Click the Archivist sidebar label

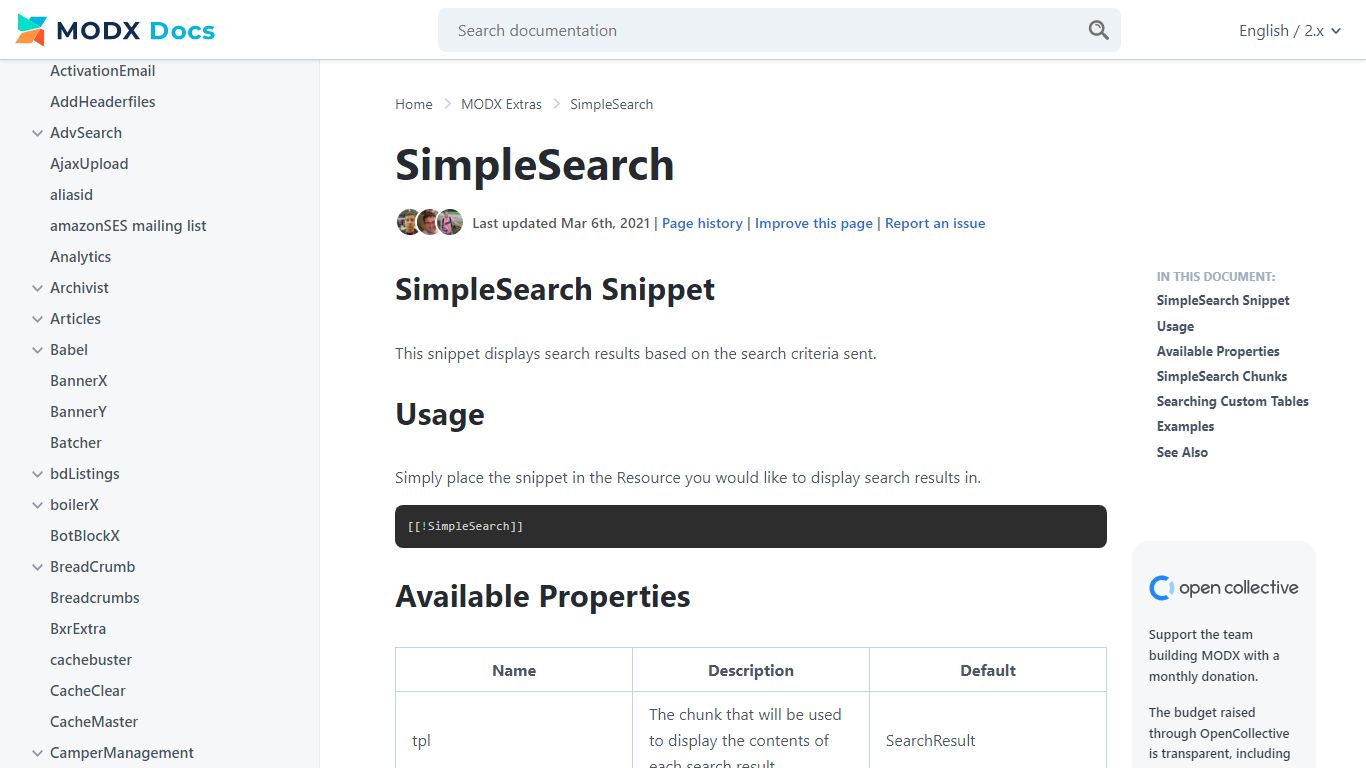pyautogui.click(x=79, y=288)
